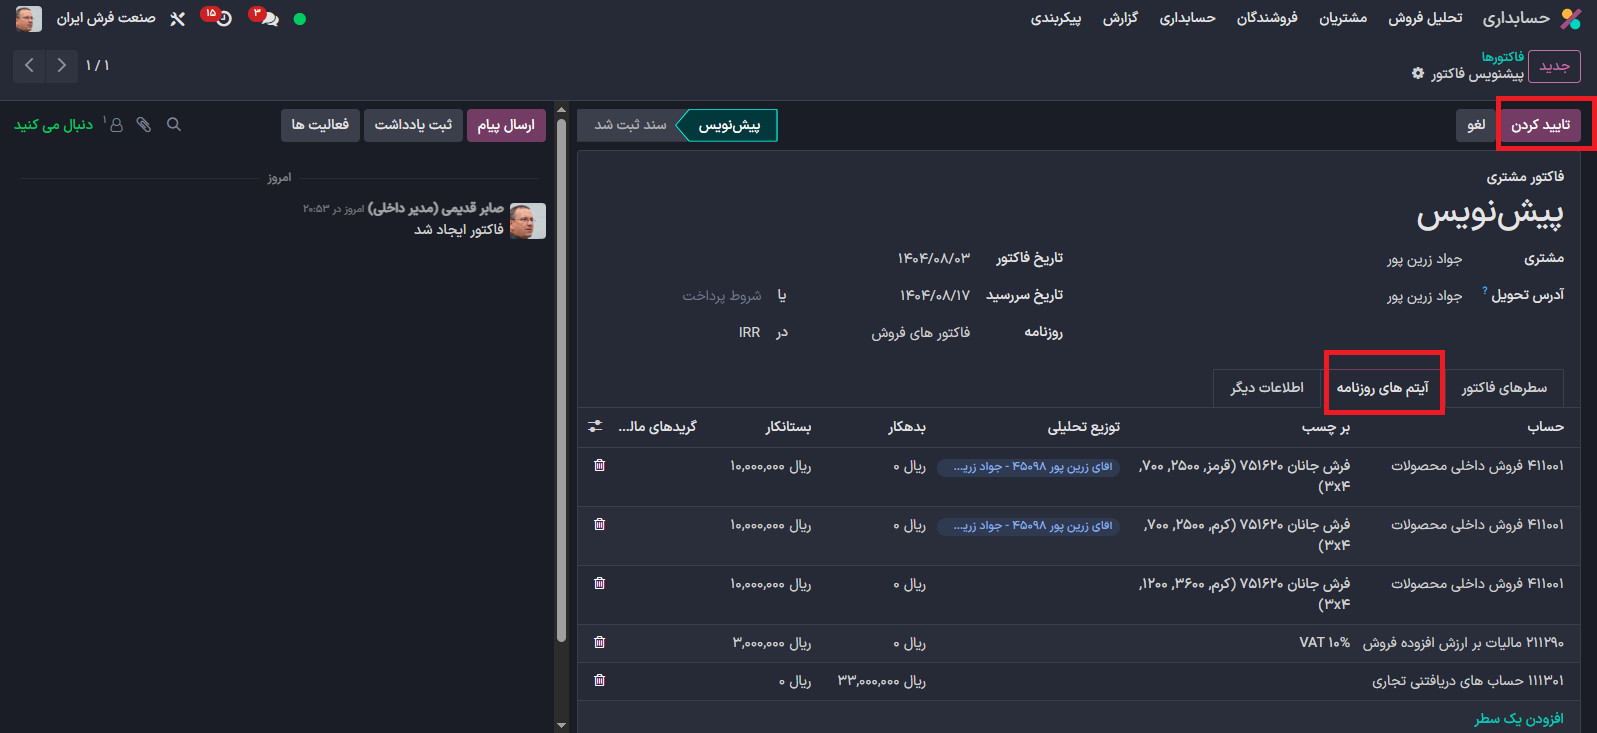Delete the first journal item row
Viewport: 1597px width, 733px height.
coord(599,465)
